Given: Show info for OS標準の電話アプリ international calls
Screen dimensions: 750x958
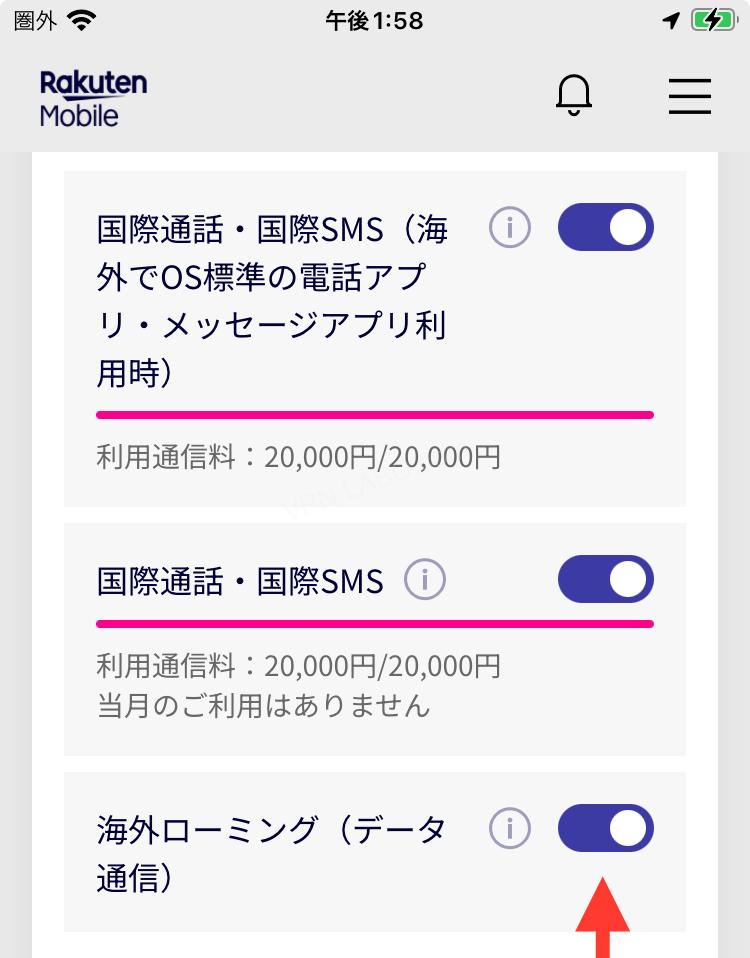Looking at the screenshot, I should pos(510,228).
